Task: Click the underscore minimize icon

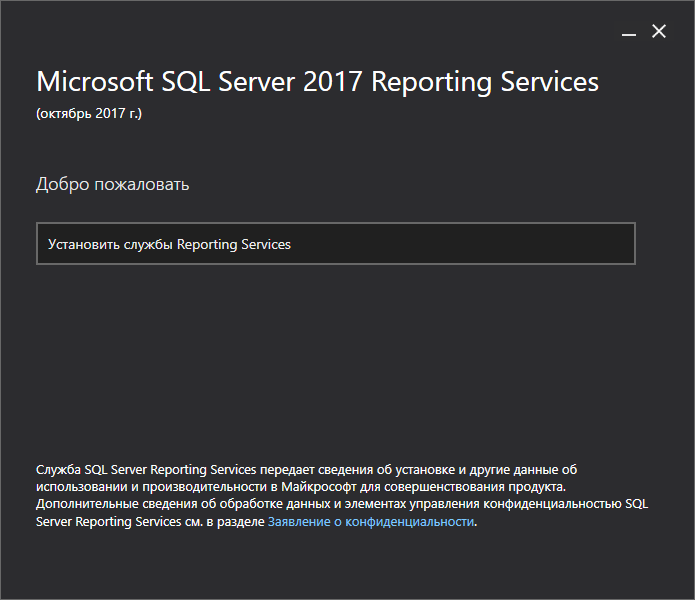Action: [x=629, y=32]
